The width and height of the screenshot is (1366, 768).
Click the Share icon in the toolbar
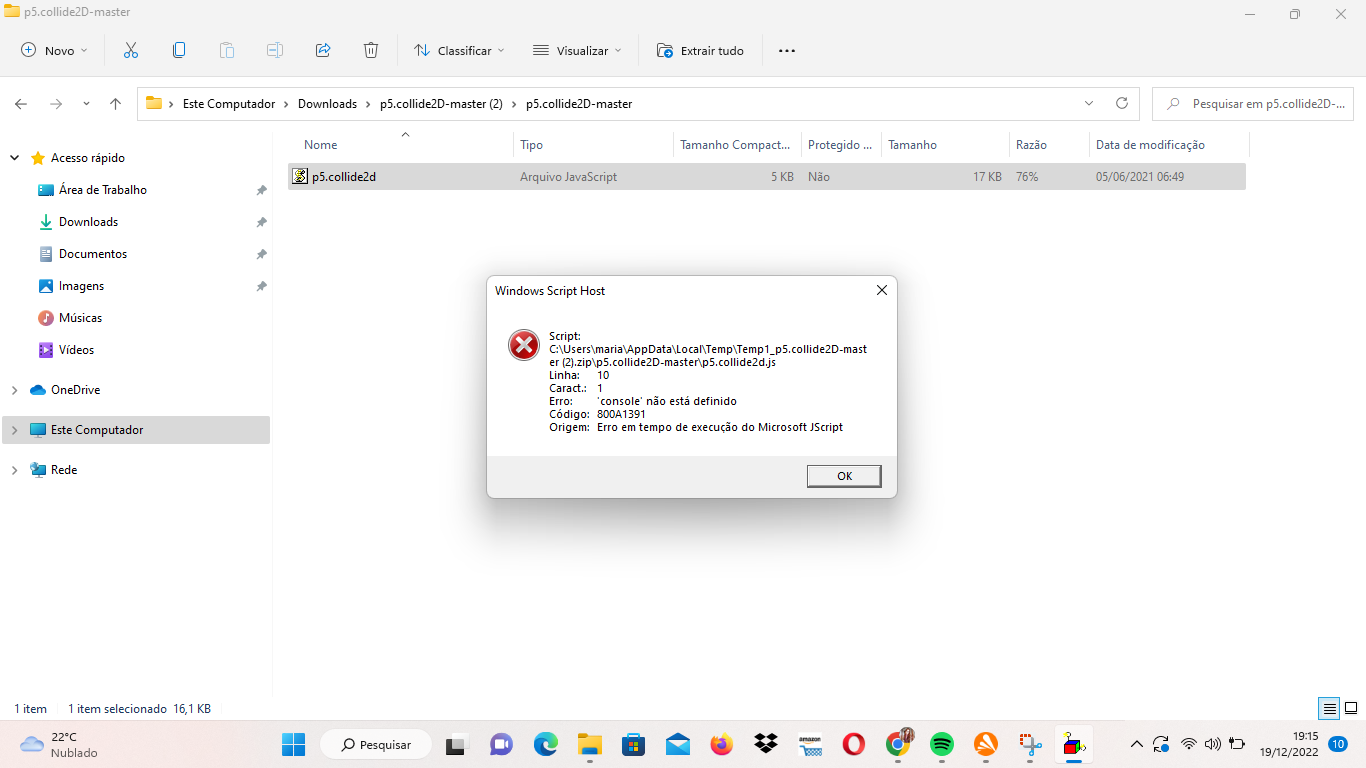coord(323,50)
